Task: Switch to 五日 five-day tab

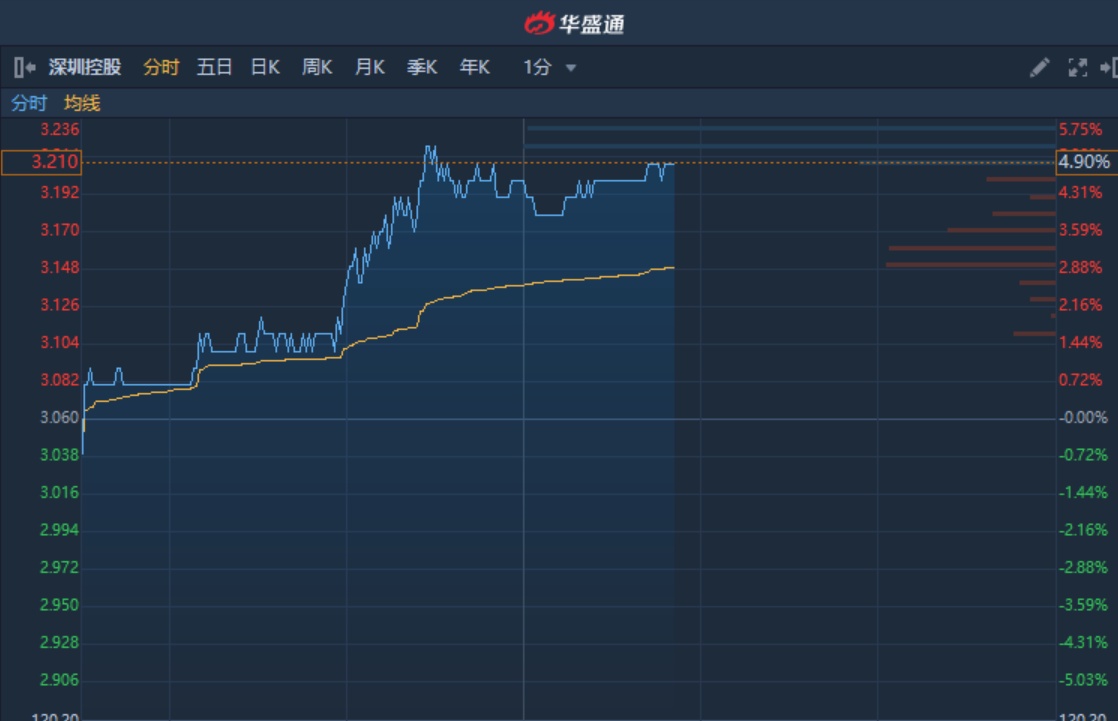Action: 214,68
